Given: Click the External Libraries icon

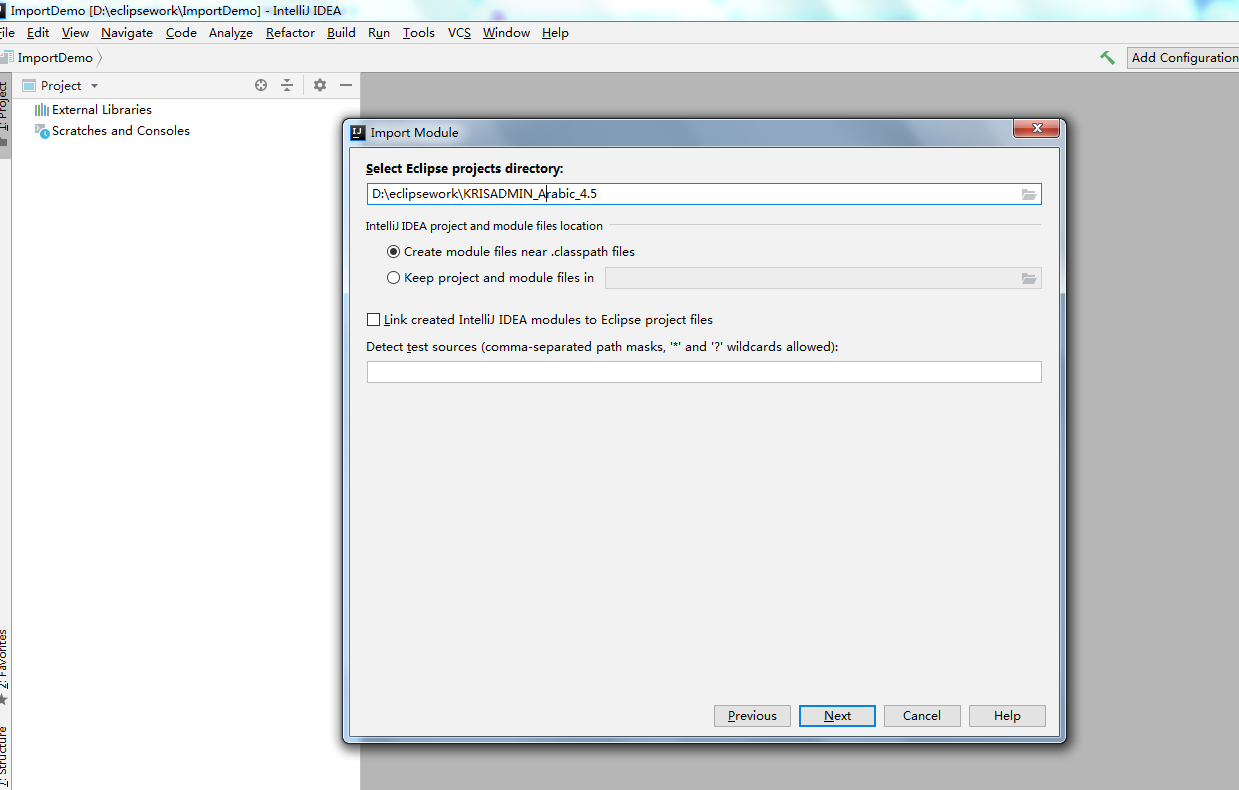Looking at the screenshot, I should pyautogui.click(x=42, y=110).
